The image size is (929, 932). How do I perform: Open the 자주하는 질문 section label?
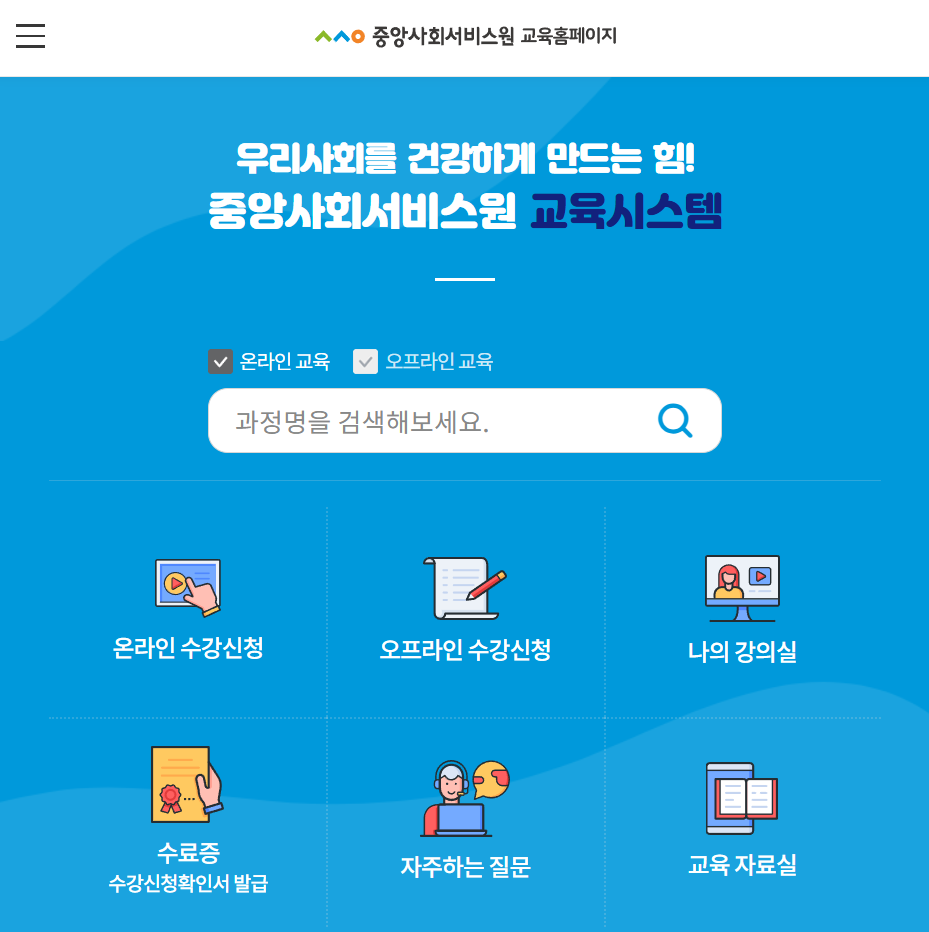click(464, 865)
